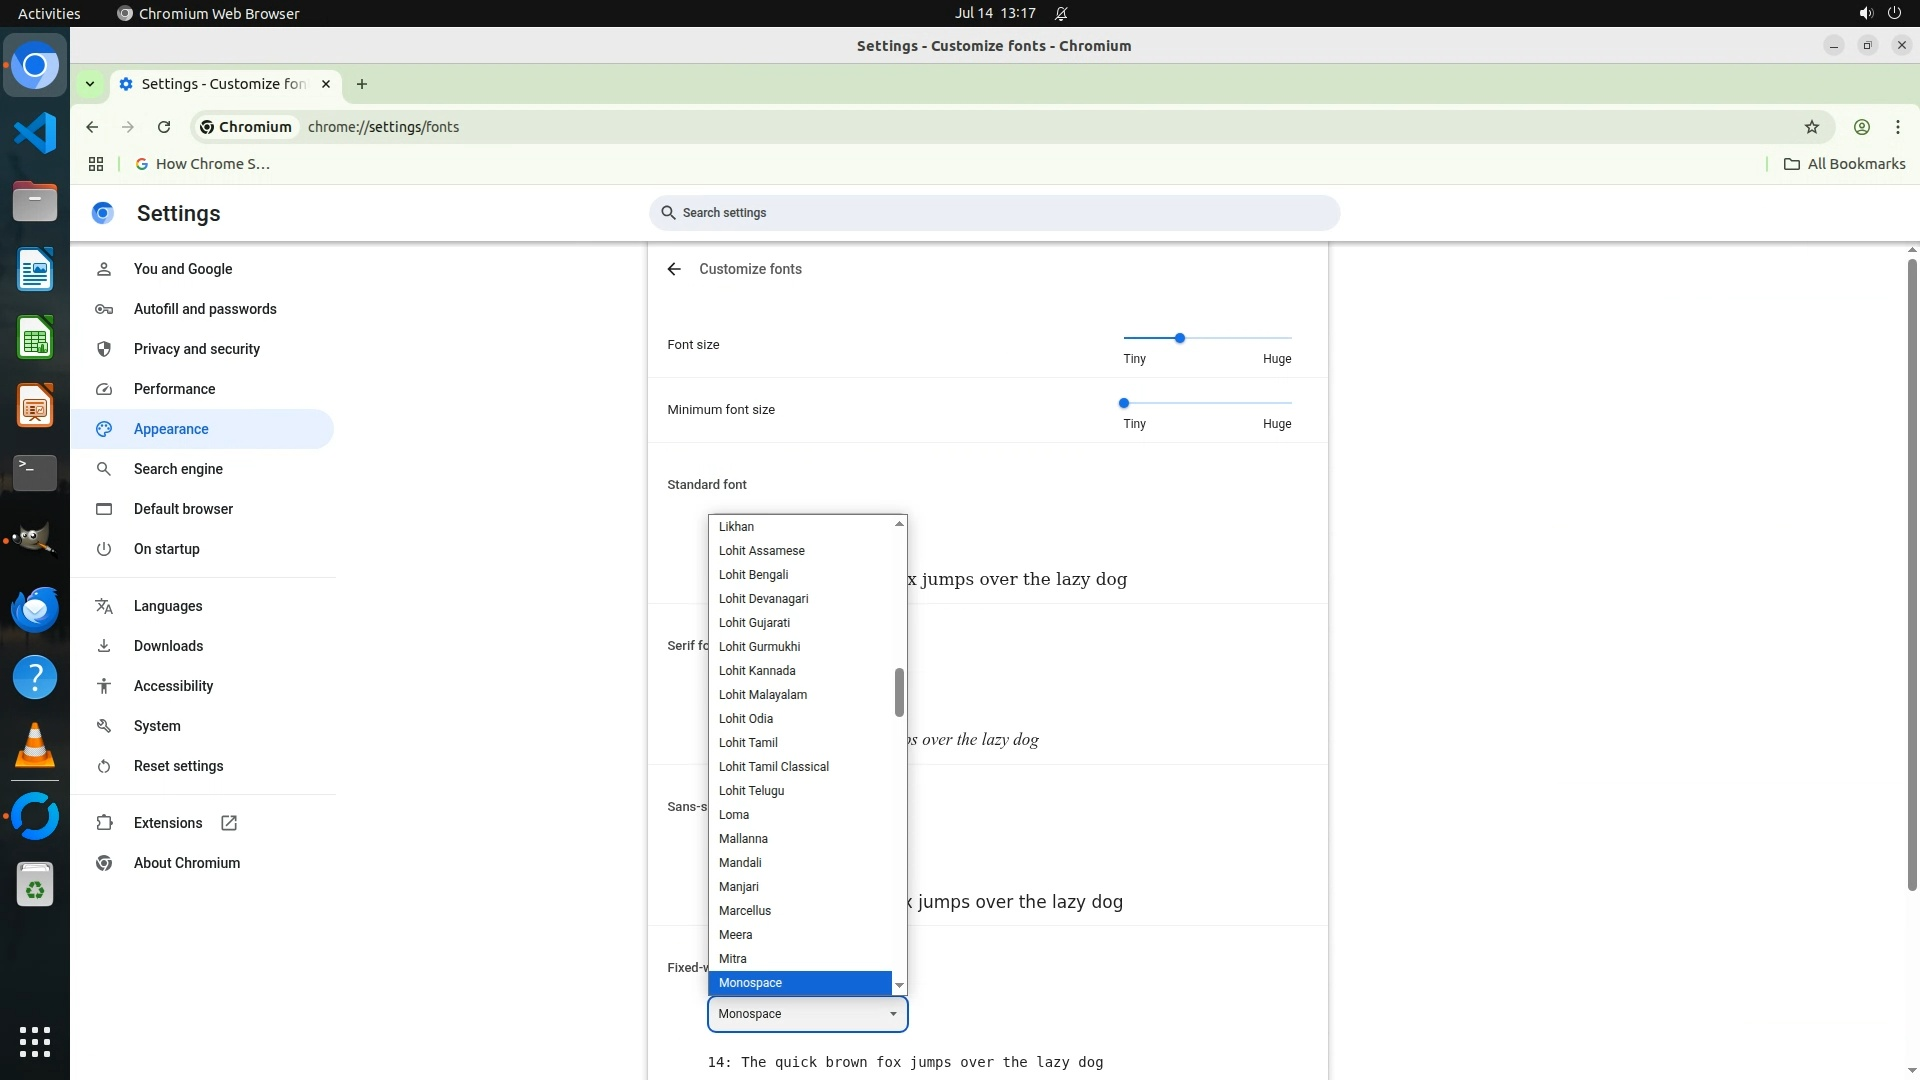Image resolution: width=1920 pixels, height=1080 pixels.
Task: Close the Settings - Customize fonts tab
Action: (325, 84)
